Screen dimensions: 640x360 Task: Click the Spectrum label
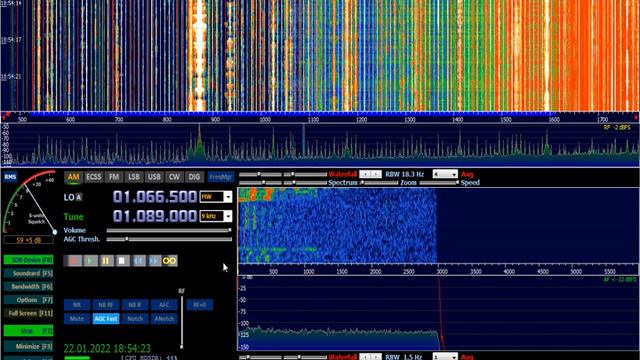(x=343, y=183)
